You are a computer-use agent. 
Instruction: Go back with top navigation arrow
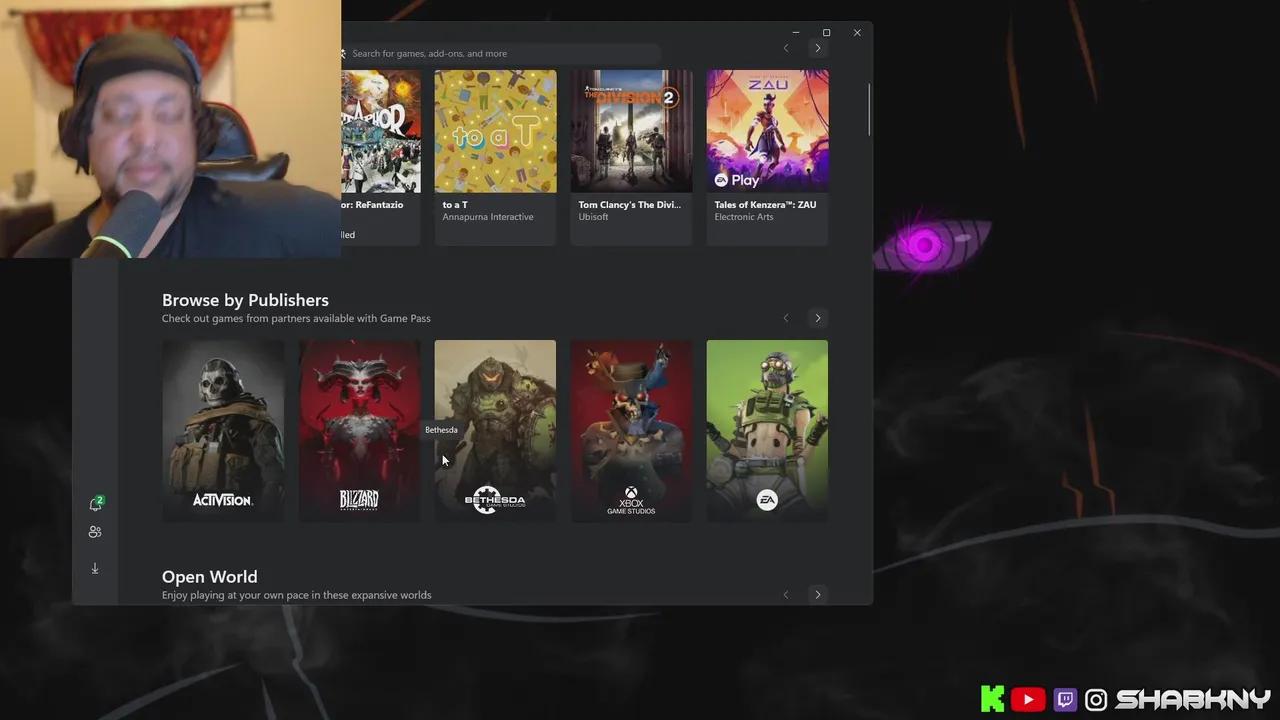[x=786, y=48]
